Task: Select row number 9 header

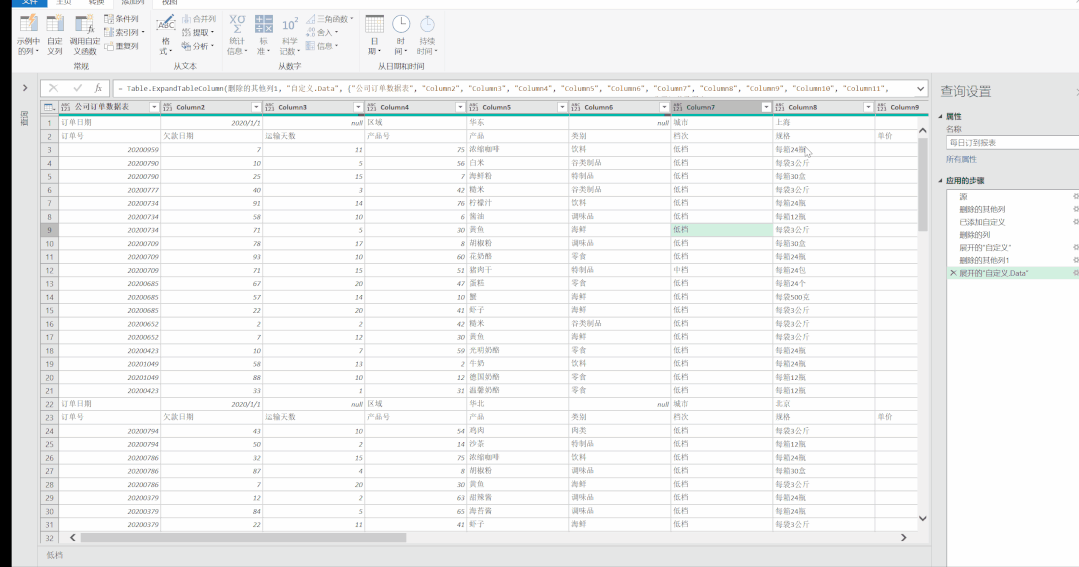Action: point(50,230)
